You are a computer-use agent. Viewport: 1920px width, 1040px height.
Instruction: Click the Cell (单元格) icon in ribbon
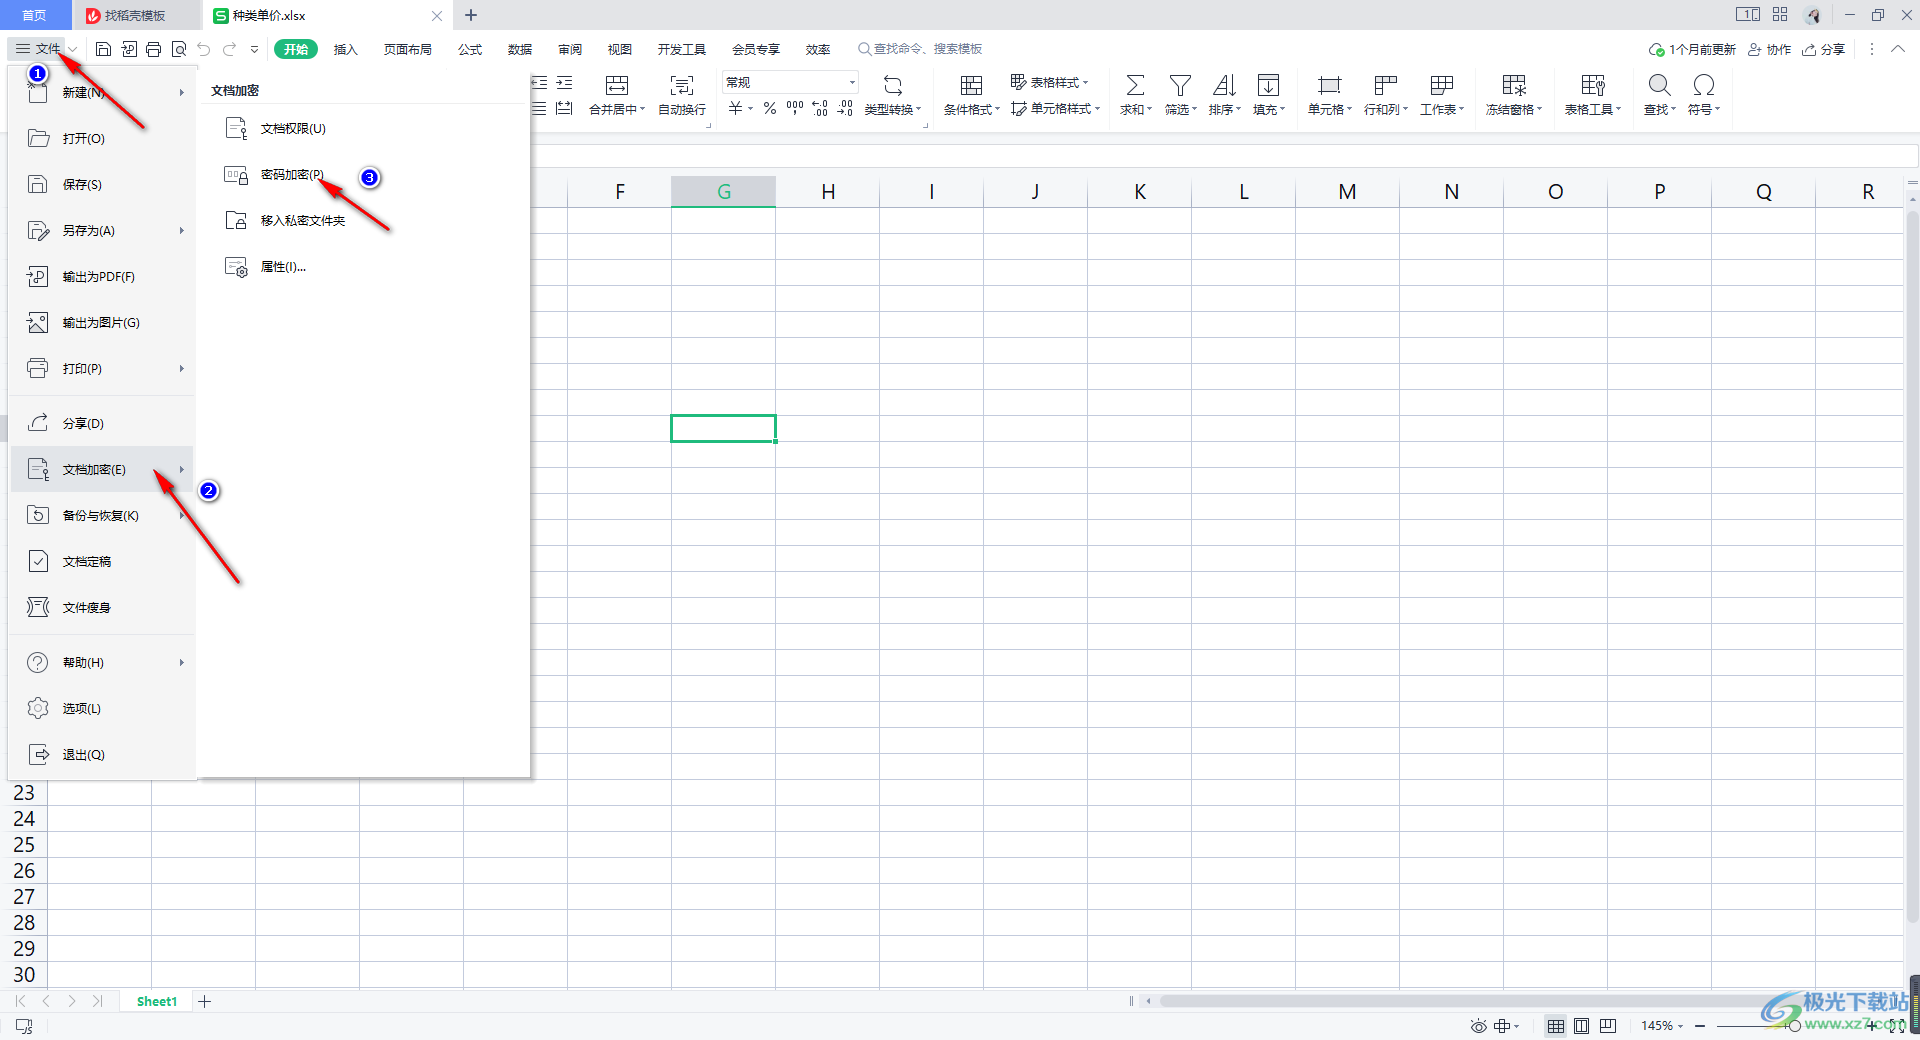point(1329,85)
